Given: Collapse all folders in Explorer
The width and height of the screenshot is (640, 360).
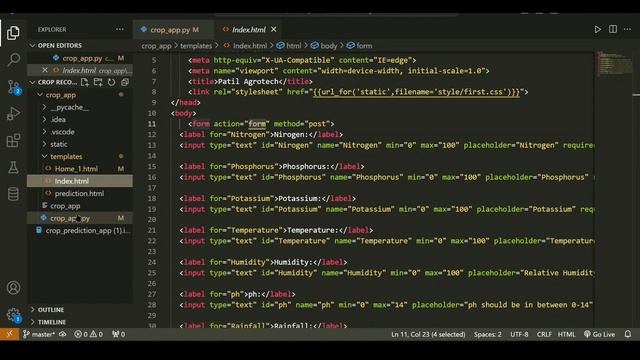Looking at the screenshot, I should (125, 82).
